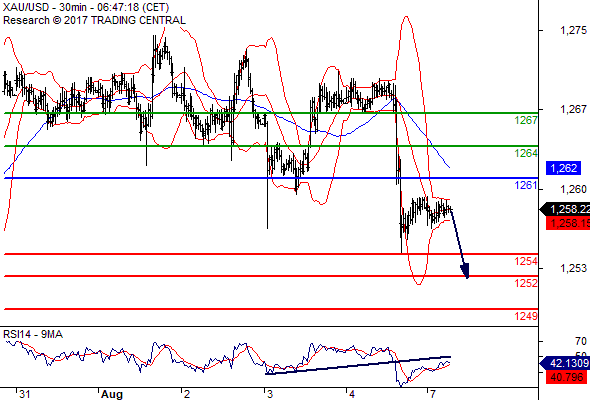Select the red 1,258.15 price tag
Screen dimensions: 590x400
pos(568,223)
